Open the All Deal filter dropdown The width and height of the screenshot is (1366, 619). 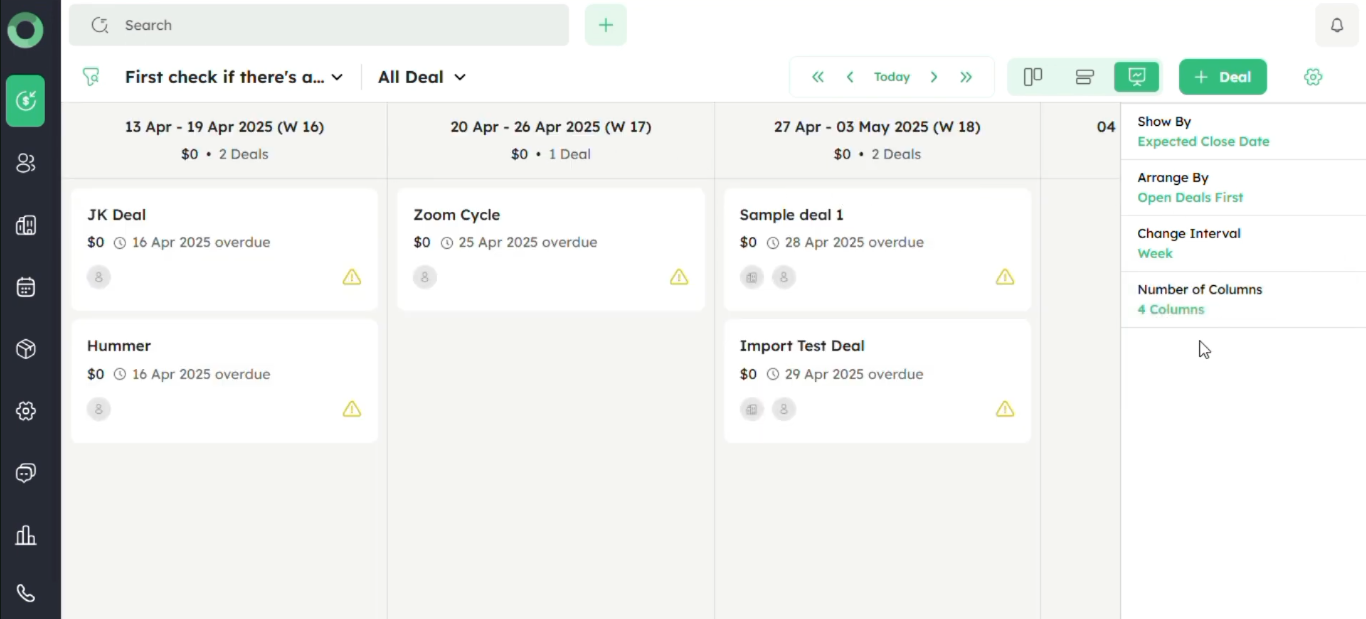421,77
